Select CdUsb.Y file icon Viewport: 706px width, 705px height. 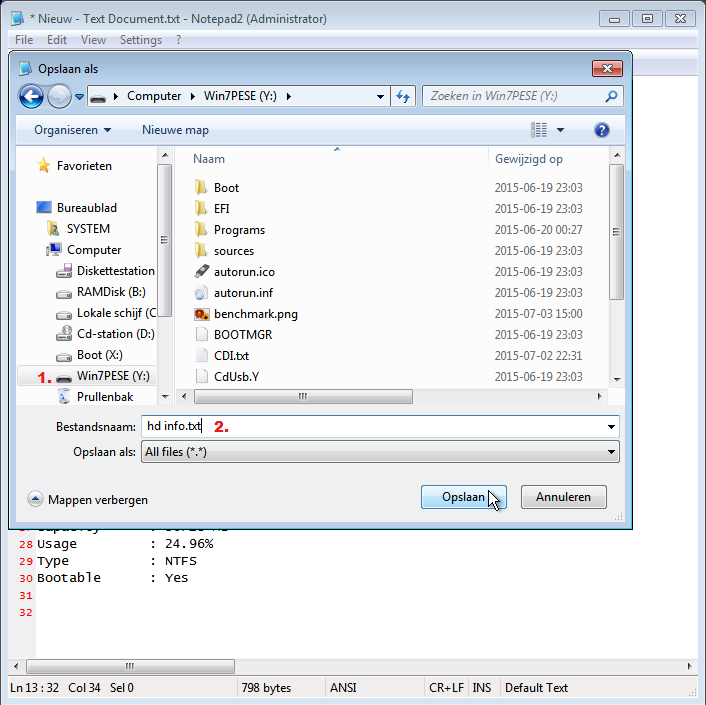coord(202,376)
